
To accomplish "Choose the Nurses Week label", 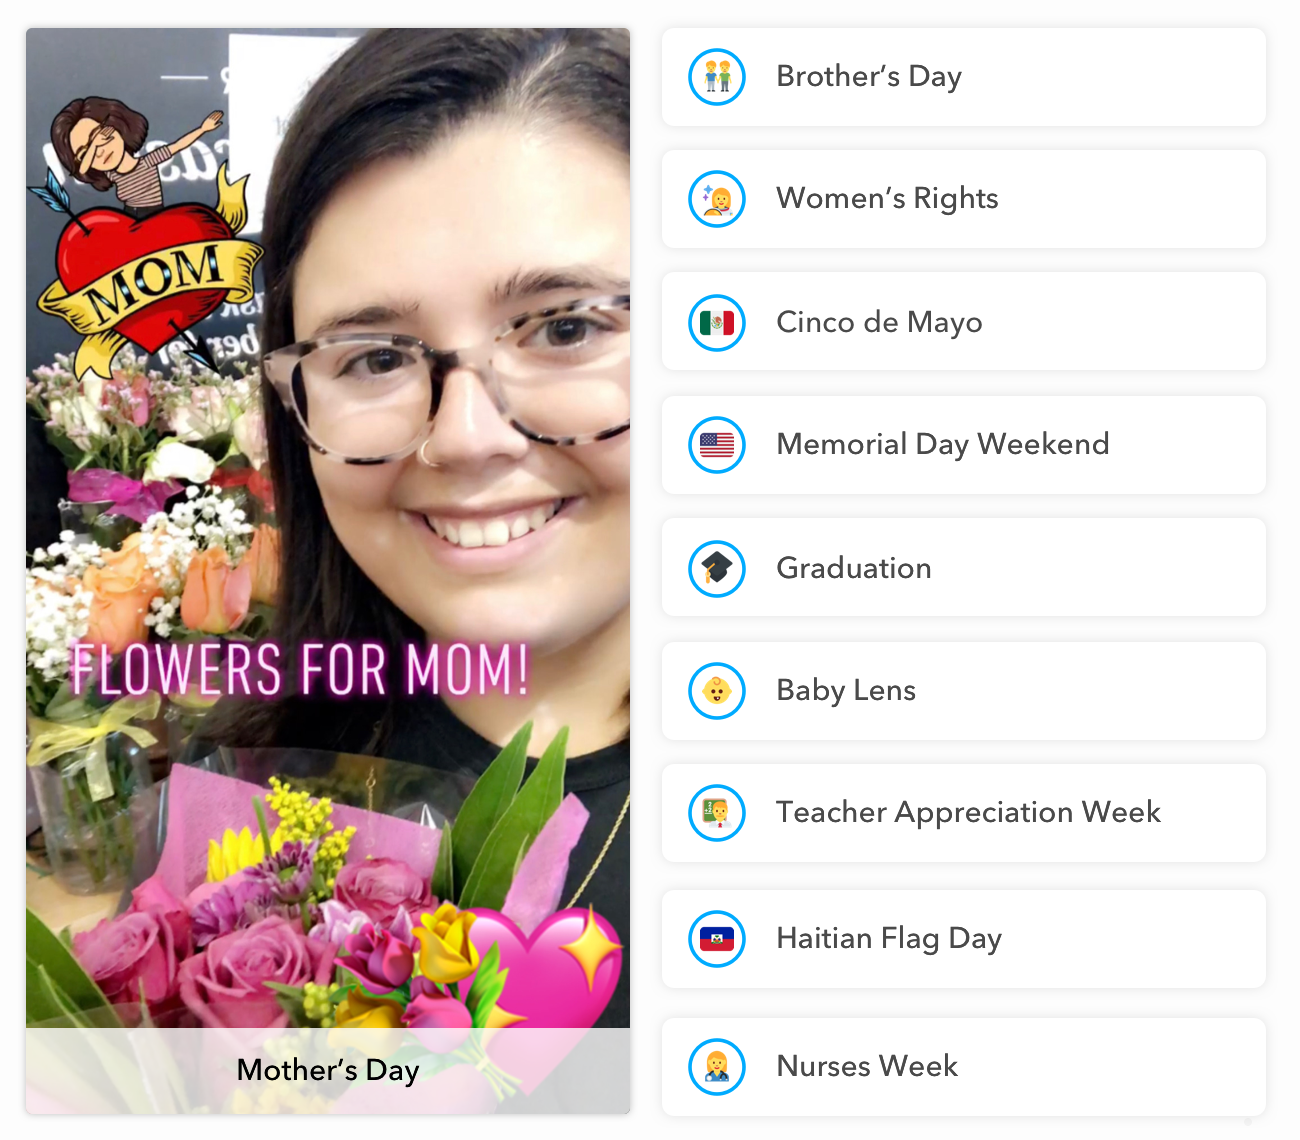I will click(867, 1066).
